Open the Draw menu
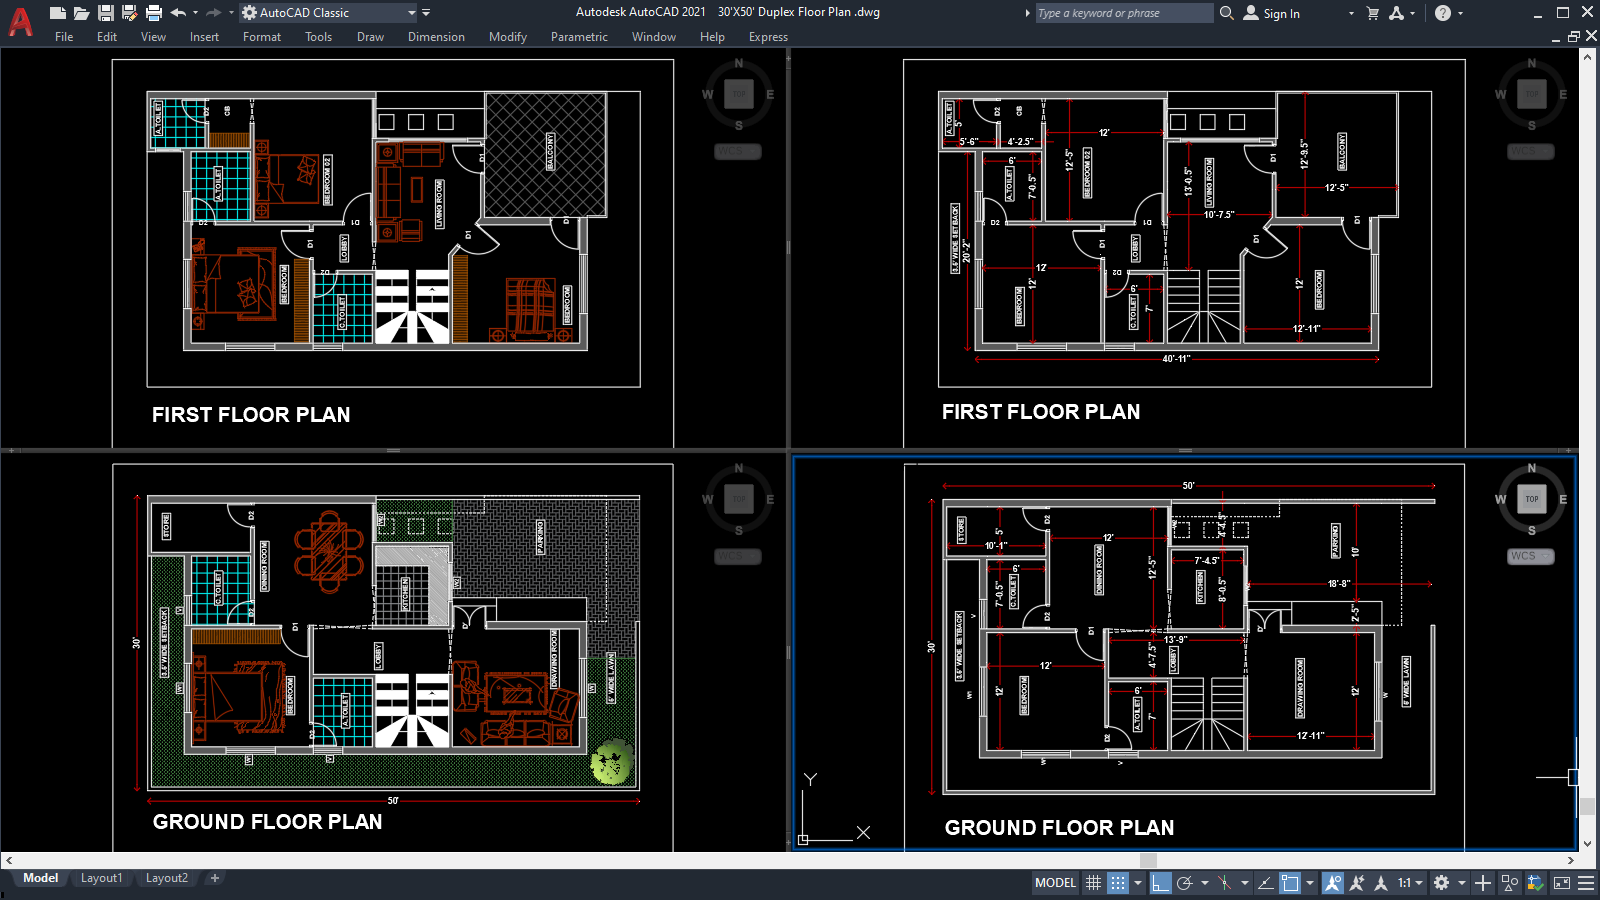The width and height of the screenshot is (1600, 900). 369,37
